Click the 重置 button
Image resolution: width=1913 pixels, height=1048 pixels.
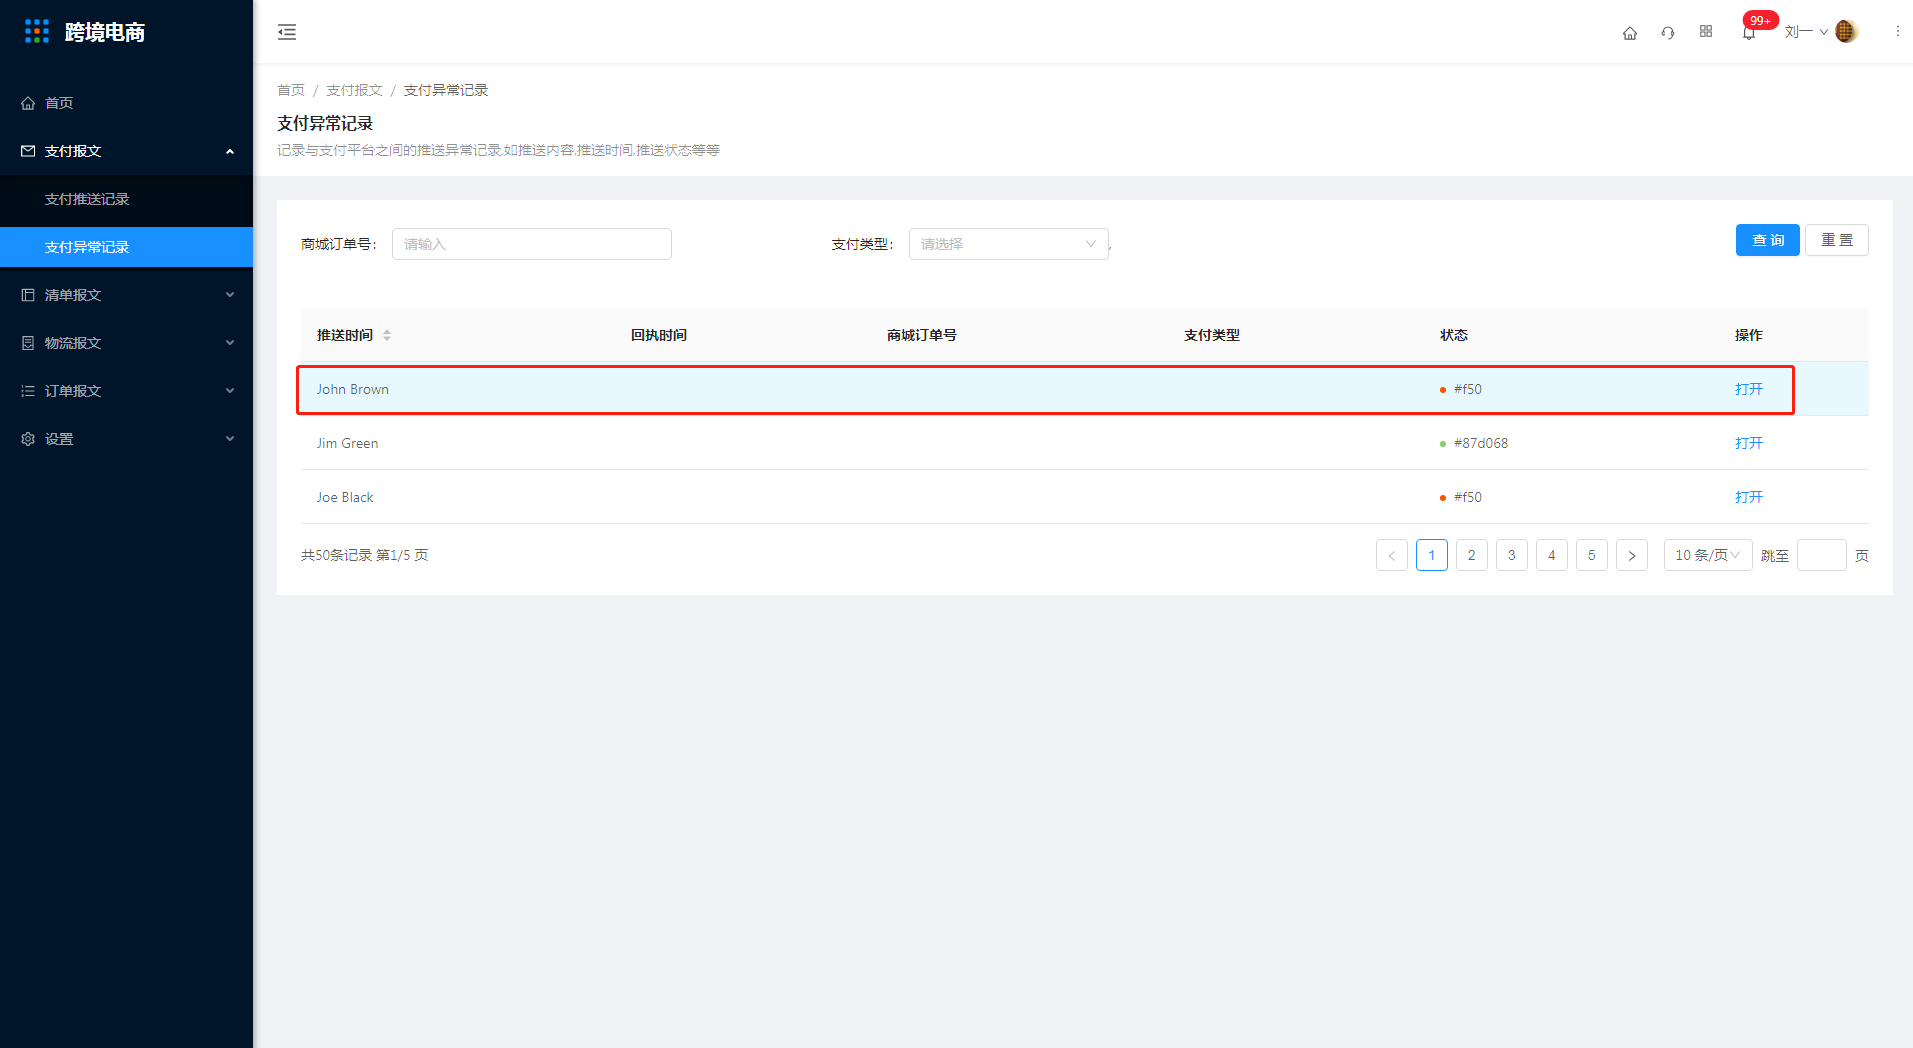click(1837, 240)
